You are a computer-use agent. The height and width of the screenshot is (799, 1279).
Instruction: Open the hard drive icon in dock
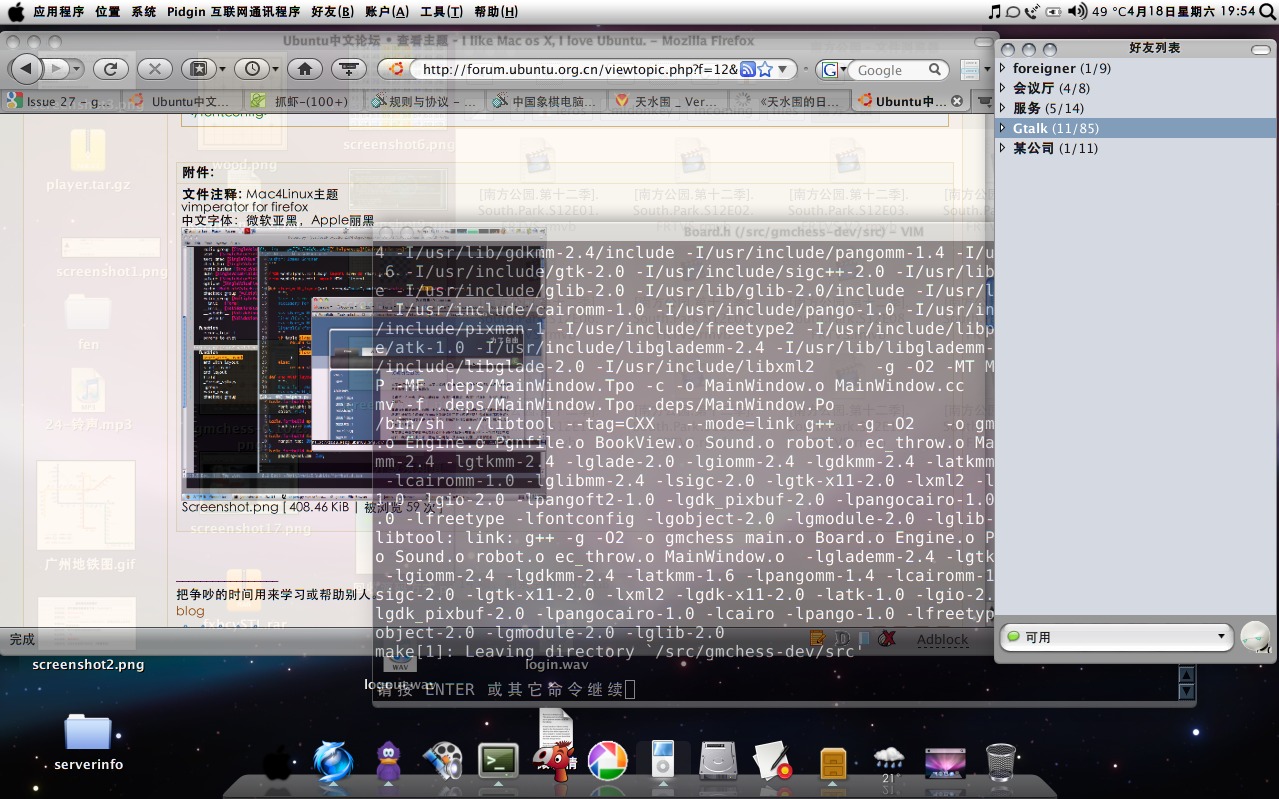coord(718,763)
